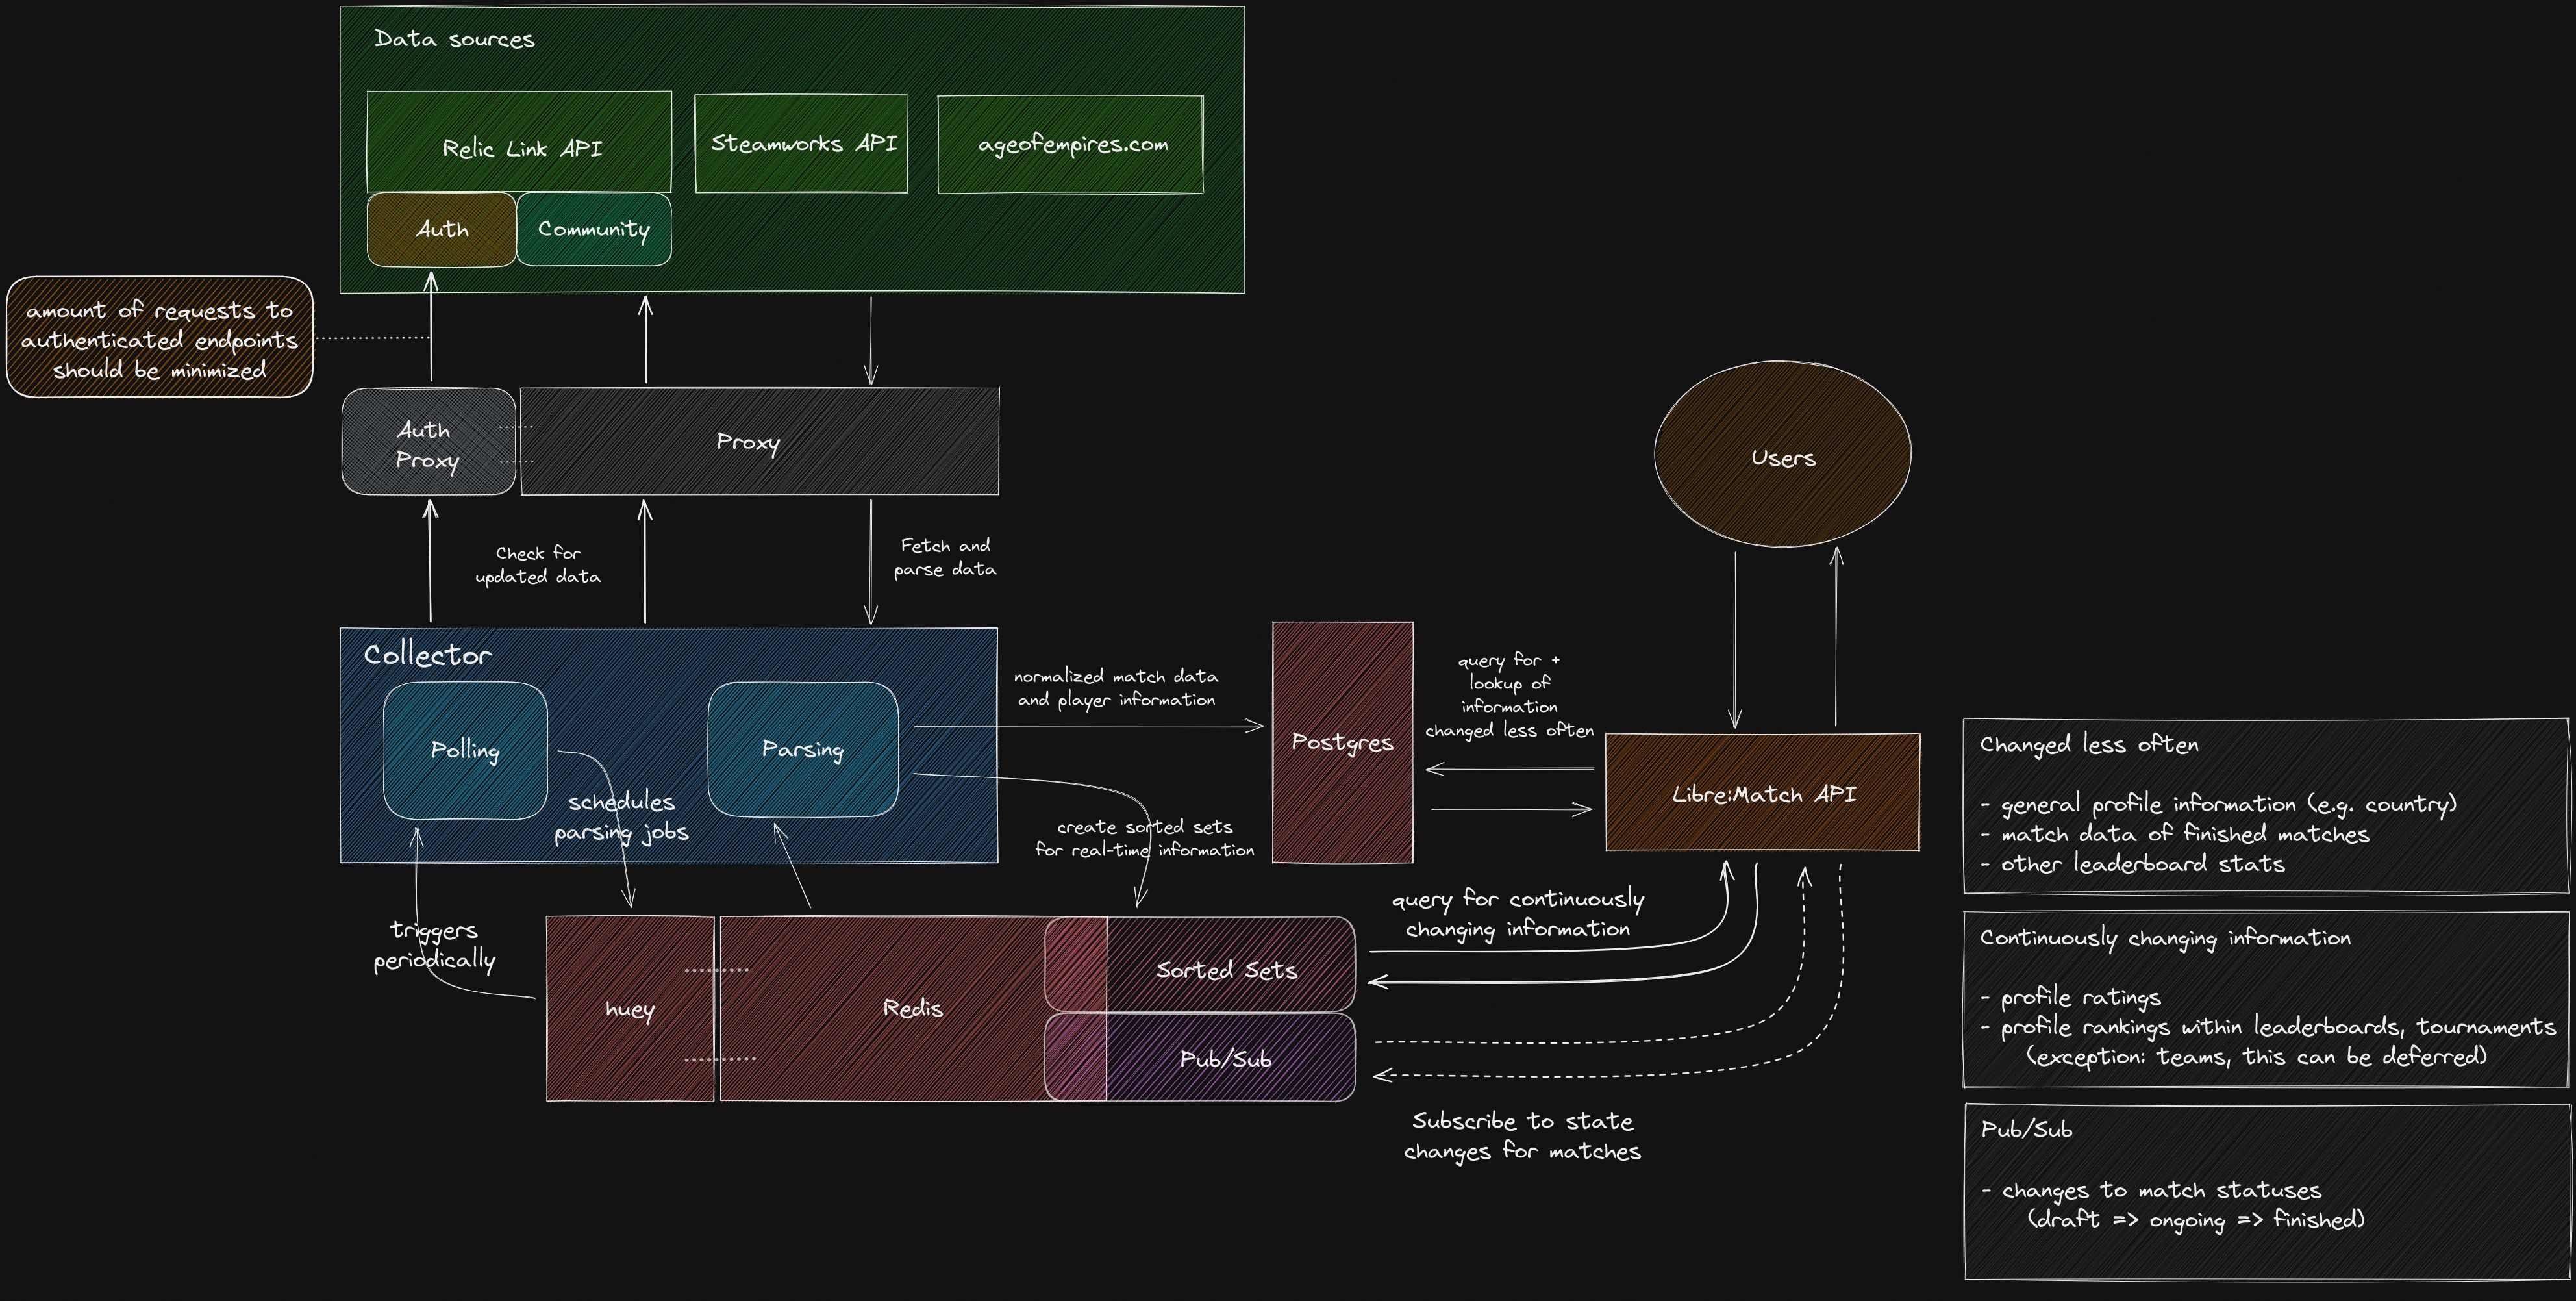
Task: Select the Polling box inside Collector
Action: pos(465,750)
